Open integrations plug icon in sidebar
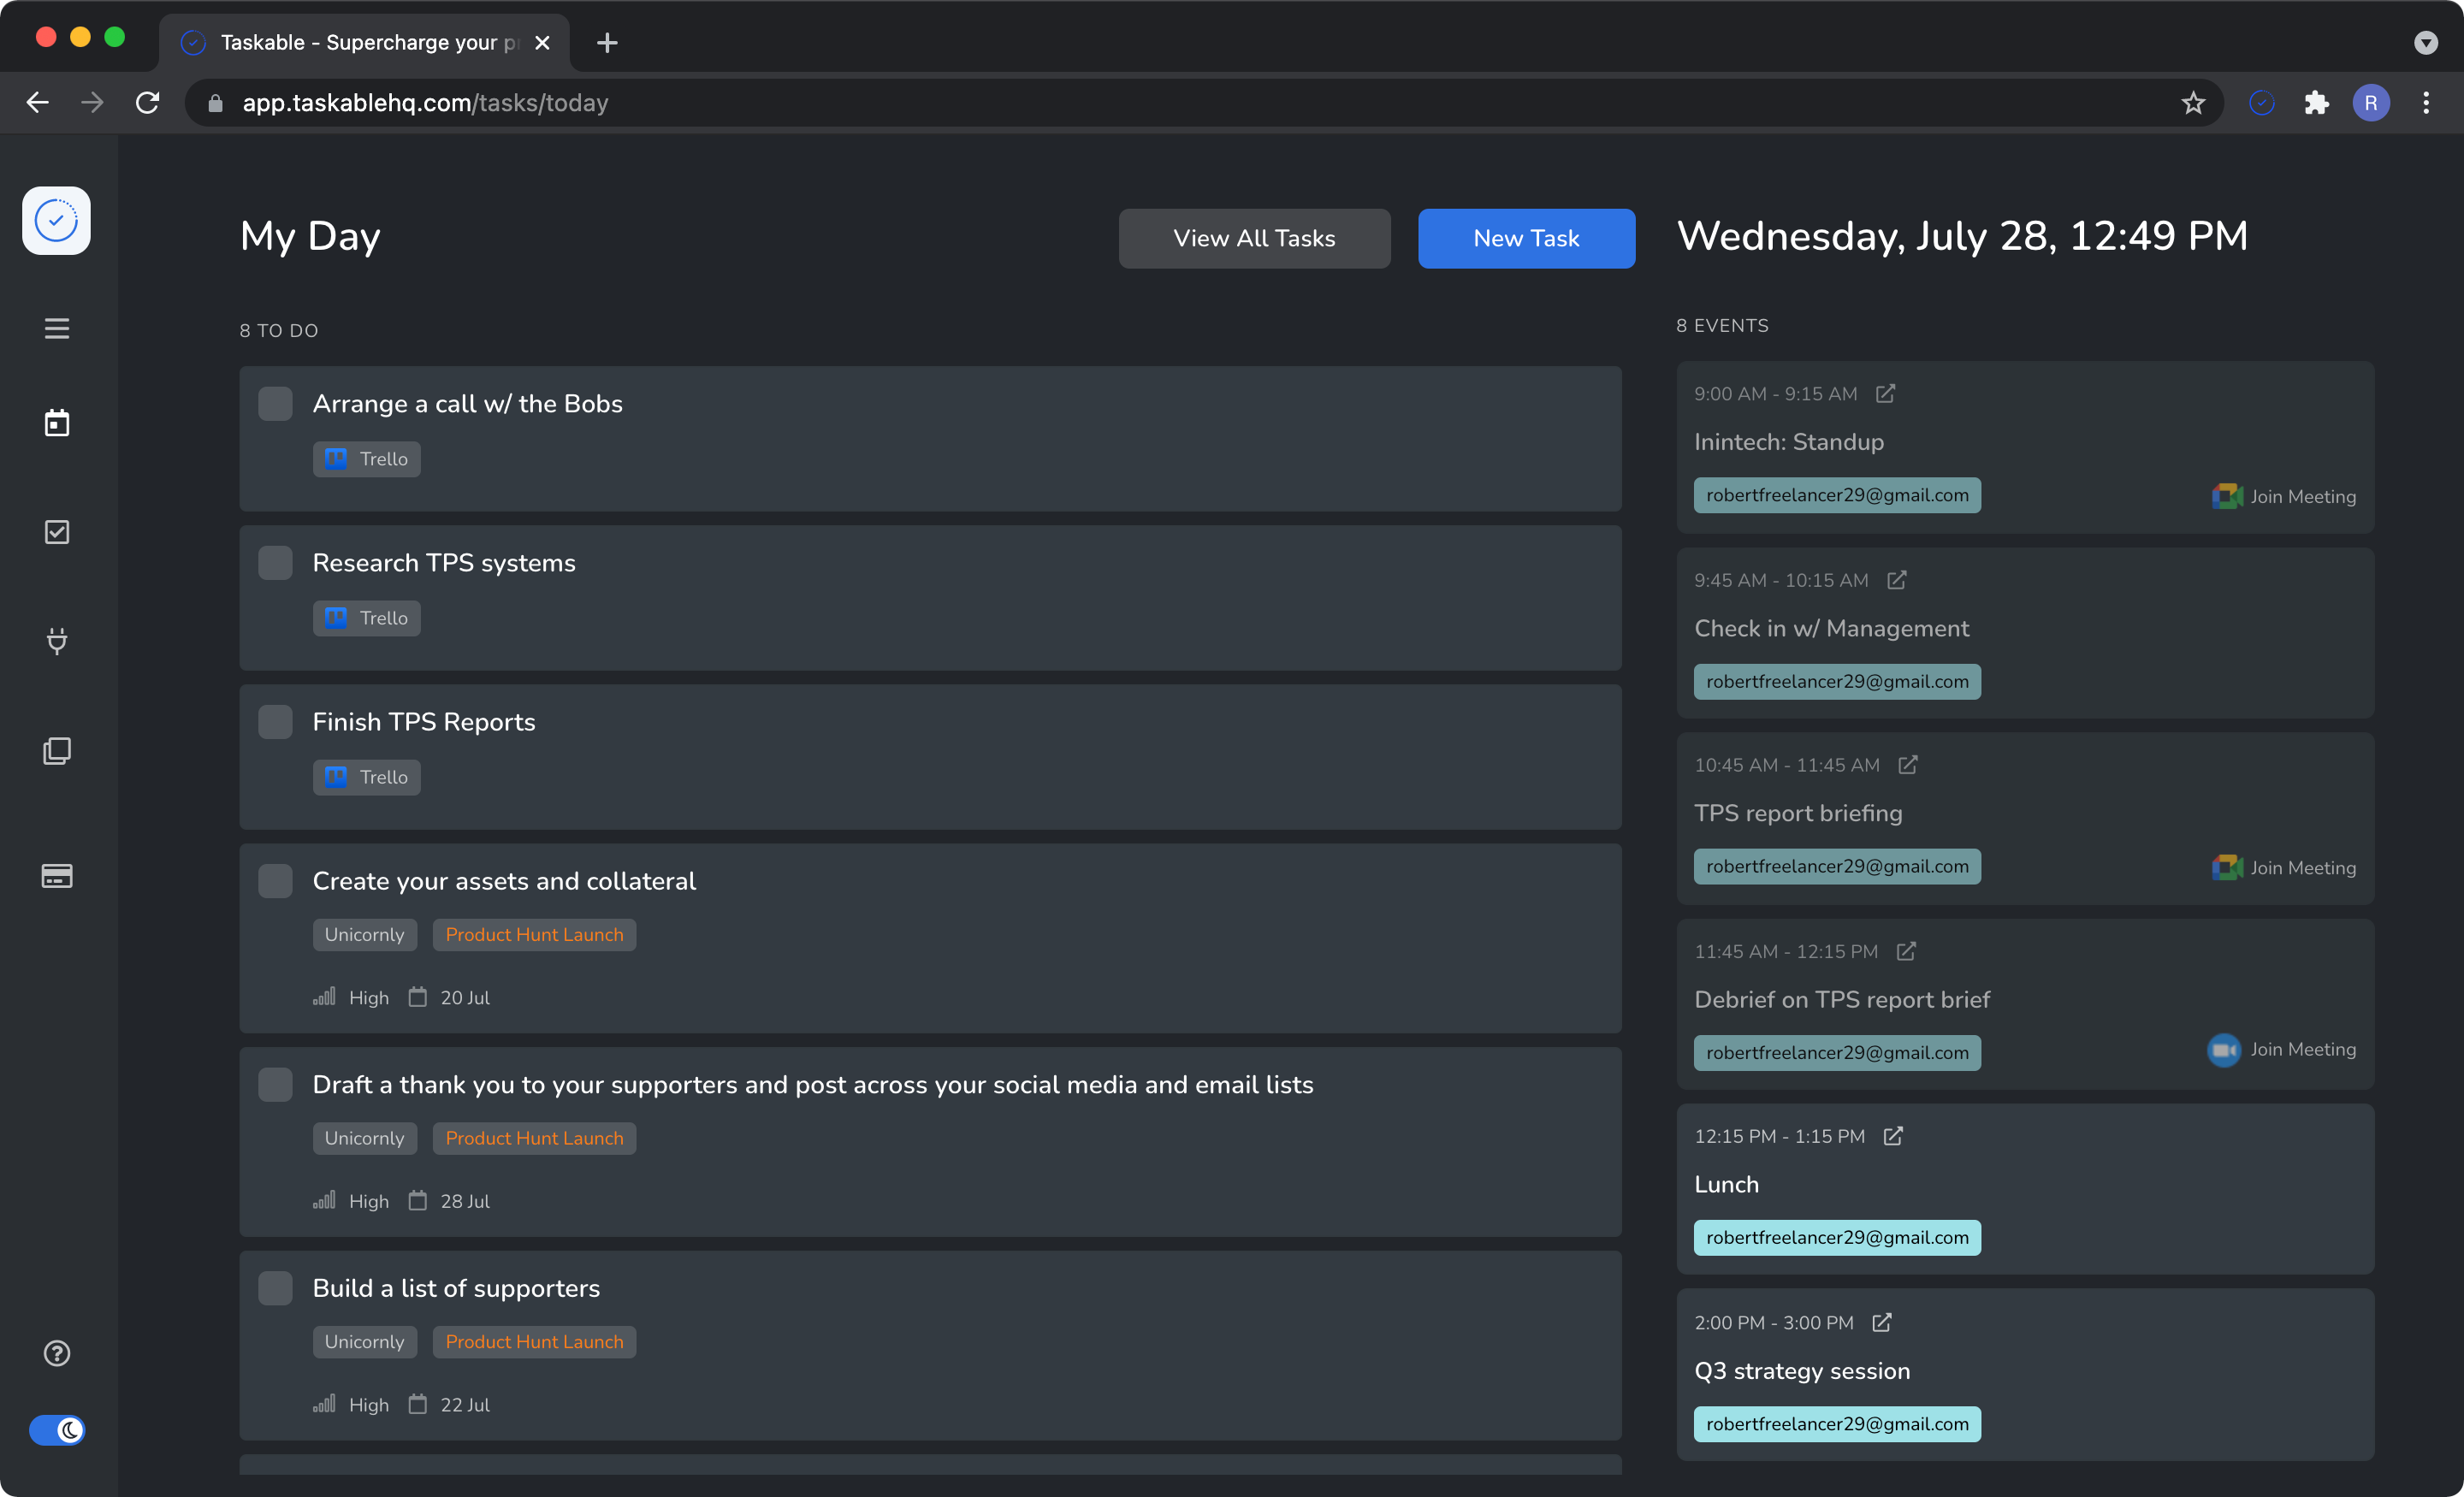Image resolution: width=2464 pixels, height=1497 pixels. 57,640
